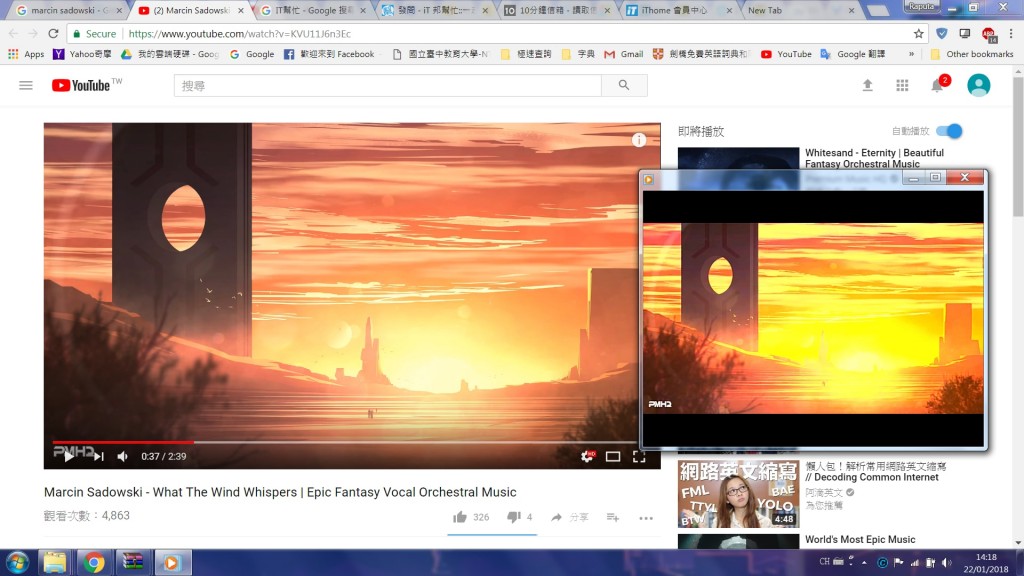Open the YouTube bookmark in bookmarks bar
1024x576 pixels.
pos(786,54)
